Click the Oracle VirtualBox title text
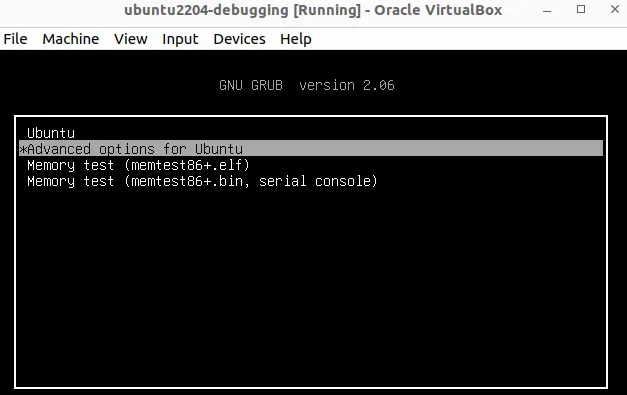The image size is (627, 395). pos(438,10)
